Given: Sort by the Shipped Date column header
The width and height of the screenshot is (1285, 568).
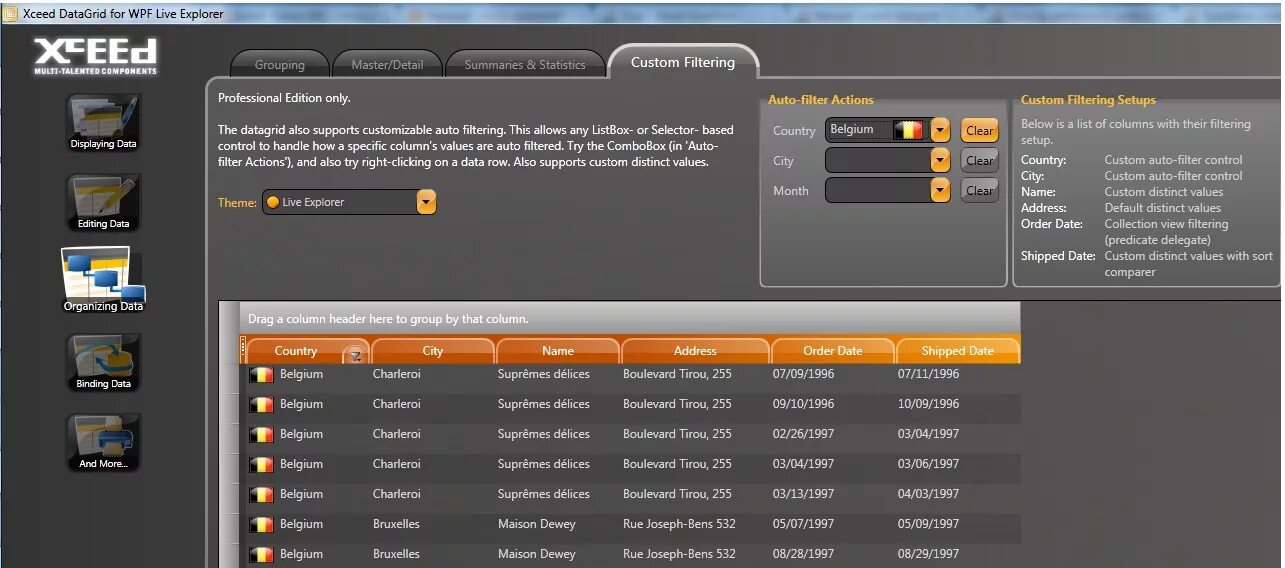Looking at the screenshot, I should [958, 351].
